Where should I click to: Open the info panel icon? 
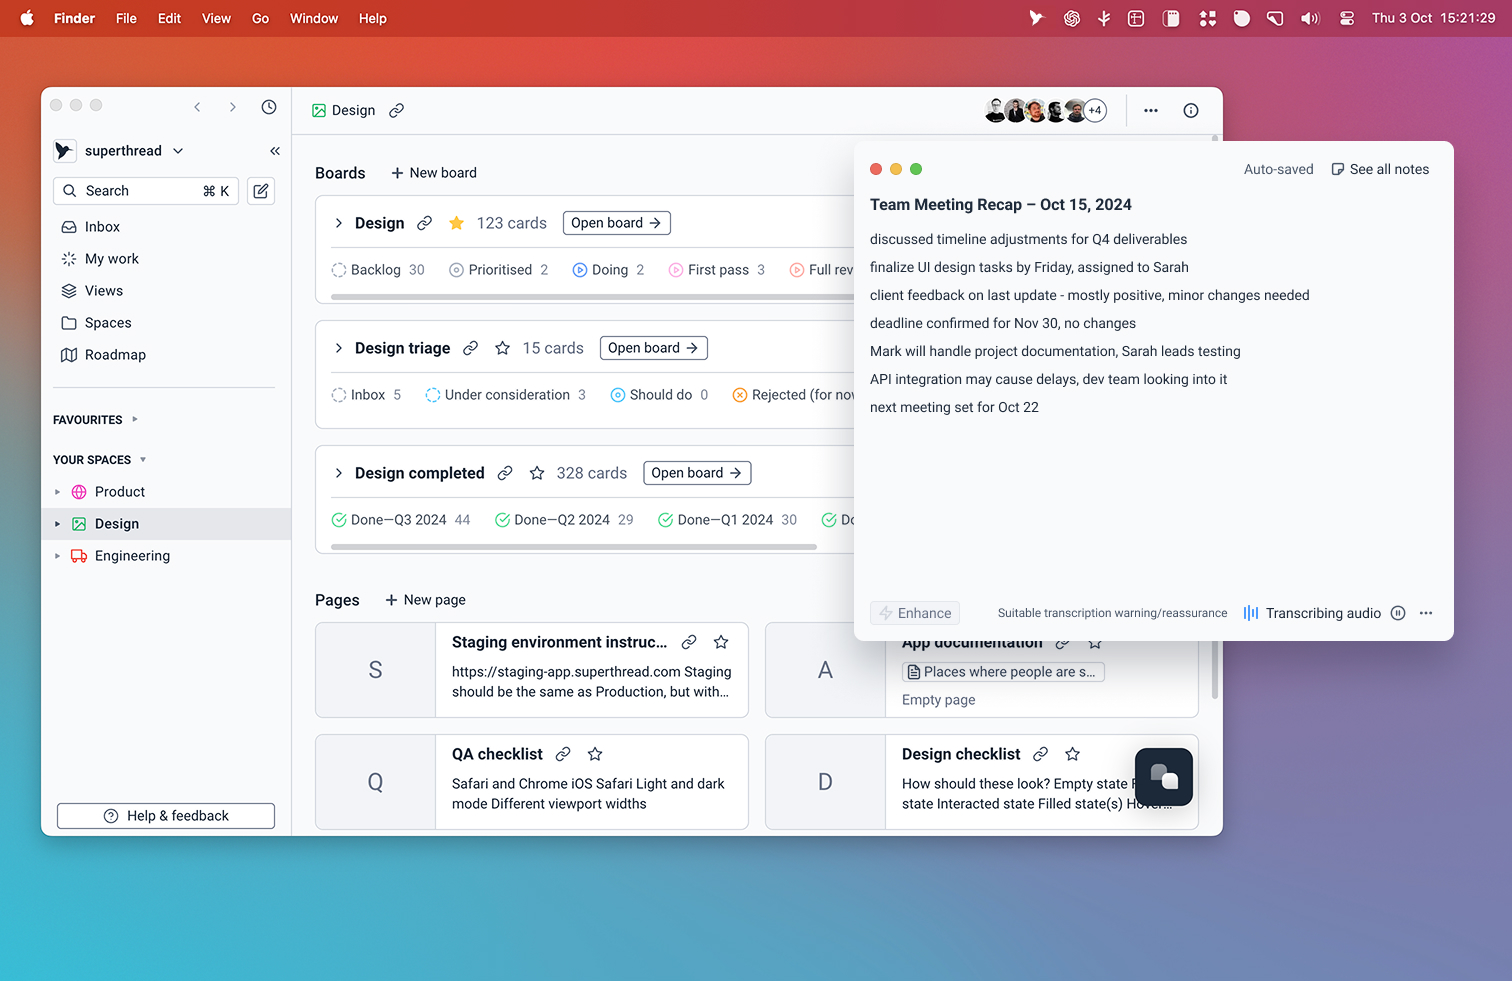1191,111
